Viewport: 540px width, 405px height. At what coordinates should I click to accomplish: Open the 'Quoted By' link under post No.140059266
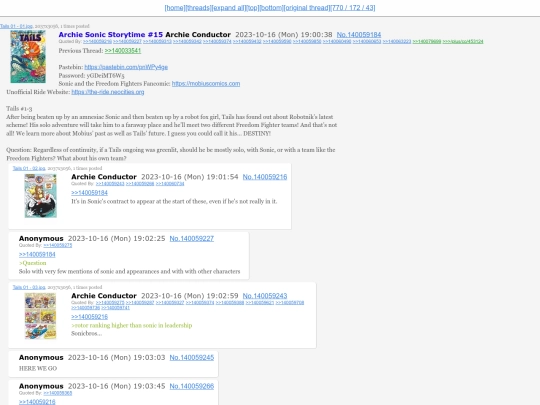(58, 393)
